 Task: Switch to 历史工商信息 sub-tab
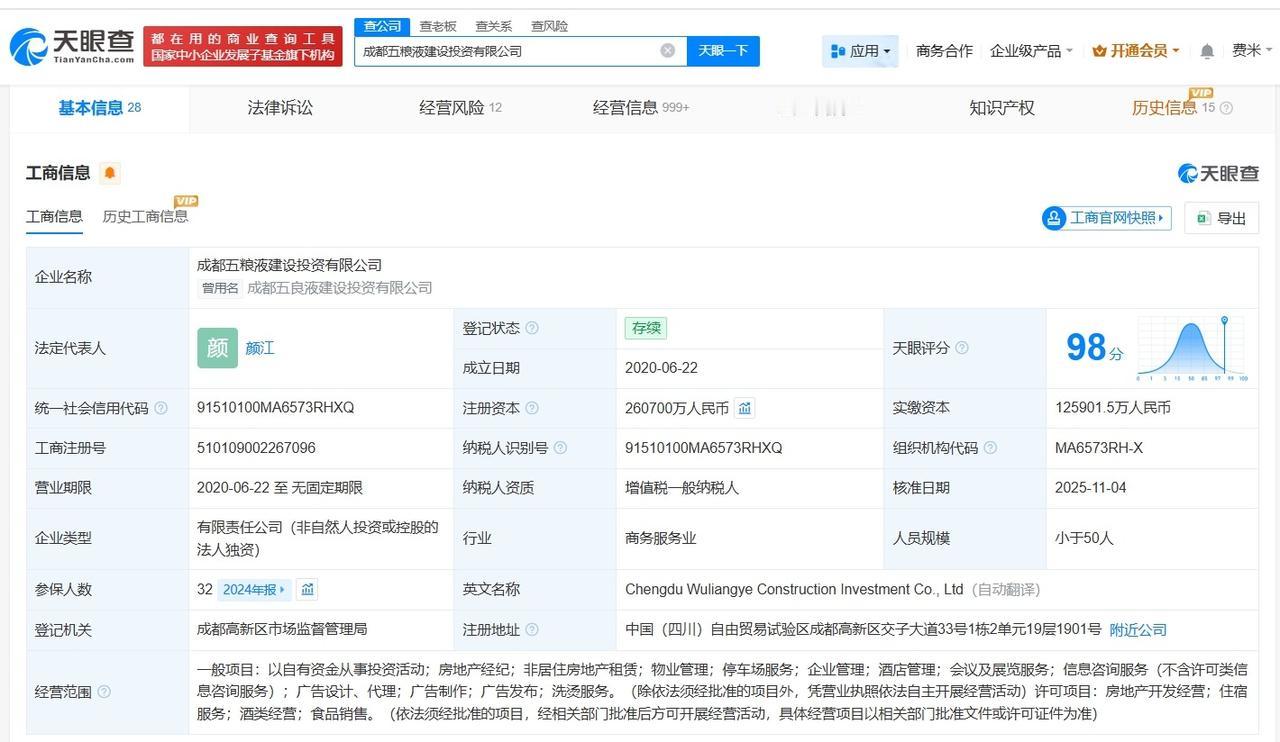tap(145, 216)
